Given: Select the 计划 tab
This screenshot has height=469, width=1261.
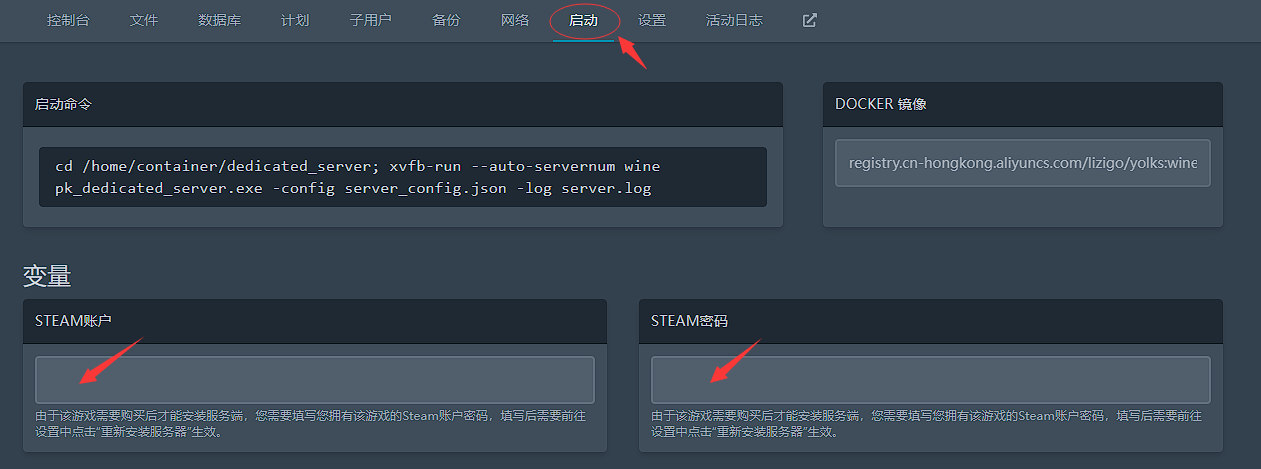Looking at the screenshot, I should click(x=295, y=20).
